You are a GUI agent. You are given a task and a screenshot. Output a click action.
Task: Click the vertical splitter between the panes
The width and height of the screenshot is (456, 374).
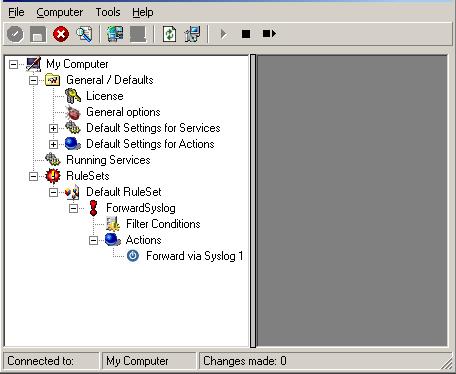click(x=253, y=201)
